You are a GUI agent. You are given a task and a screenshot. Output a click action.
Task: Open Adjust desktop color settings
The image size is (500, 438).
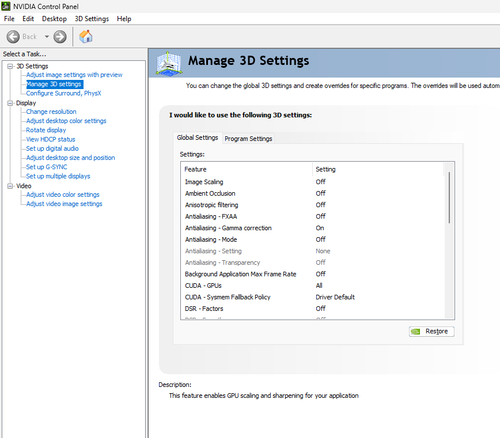pyautogui.click(x=66, y=121)
